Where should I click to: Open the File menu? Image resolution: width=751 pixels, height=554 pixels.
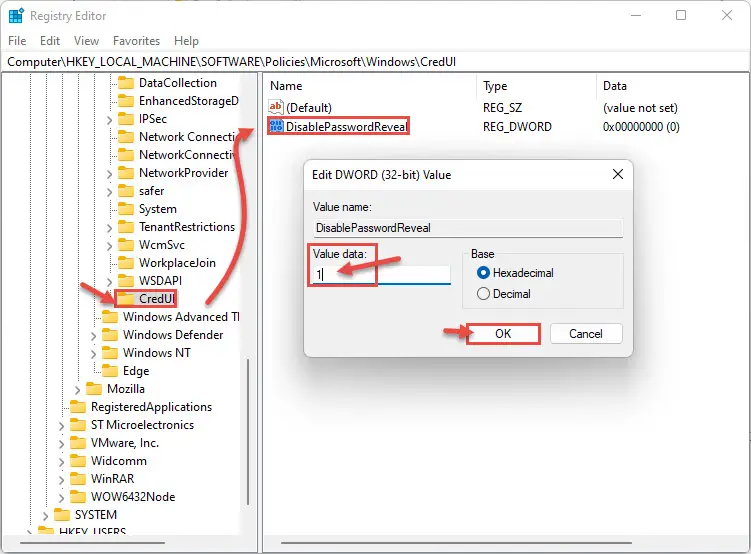pos(17,41)
